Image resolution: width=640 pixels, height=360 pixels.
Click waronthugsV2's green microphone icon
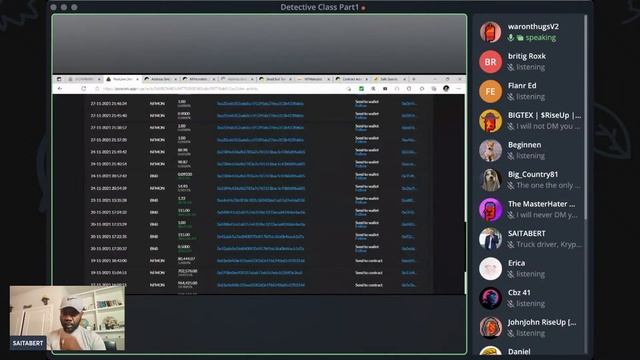click(x=511, y=38)
